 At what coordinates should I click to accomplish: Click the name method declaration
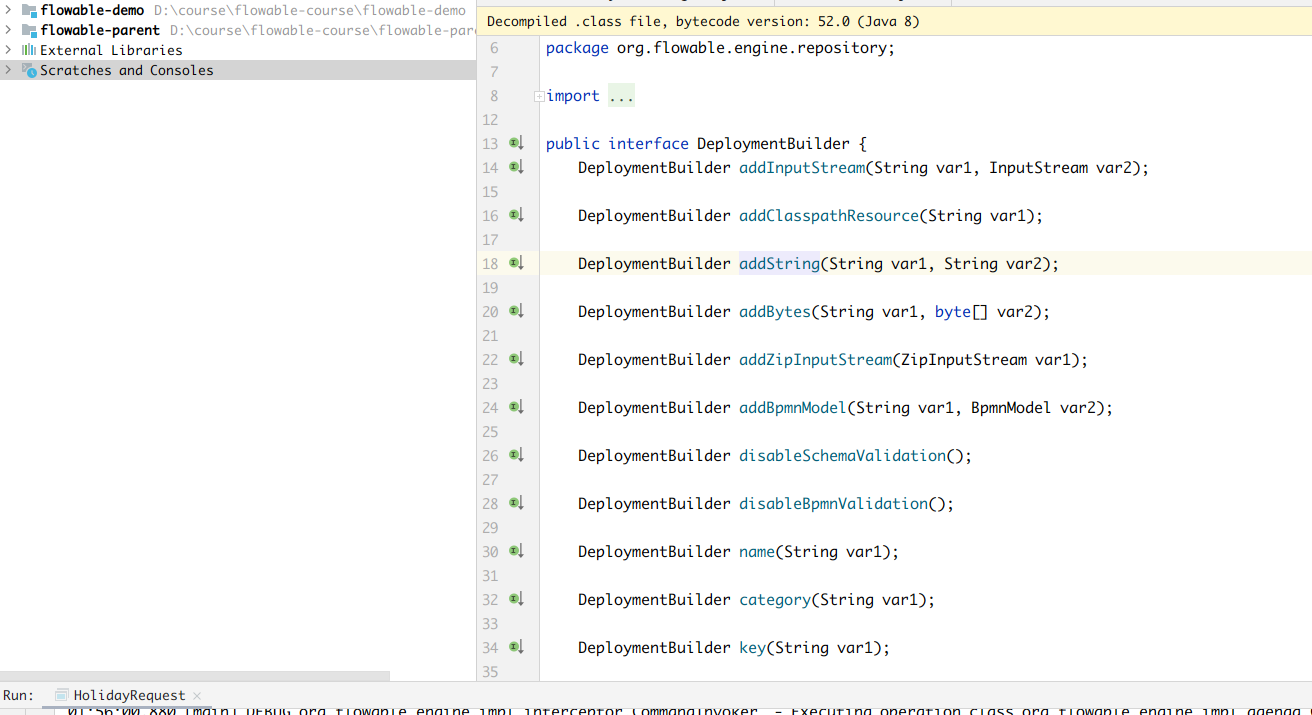coord(757,552)
